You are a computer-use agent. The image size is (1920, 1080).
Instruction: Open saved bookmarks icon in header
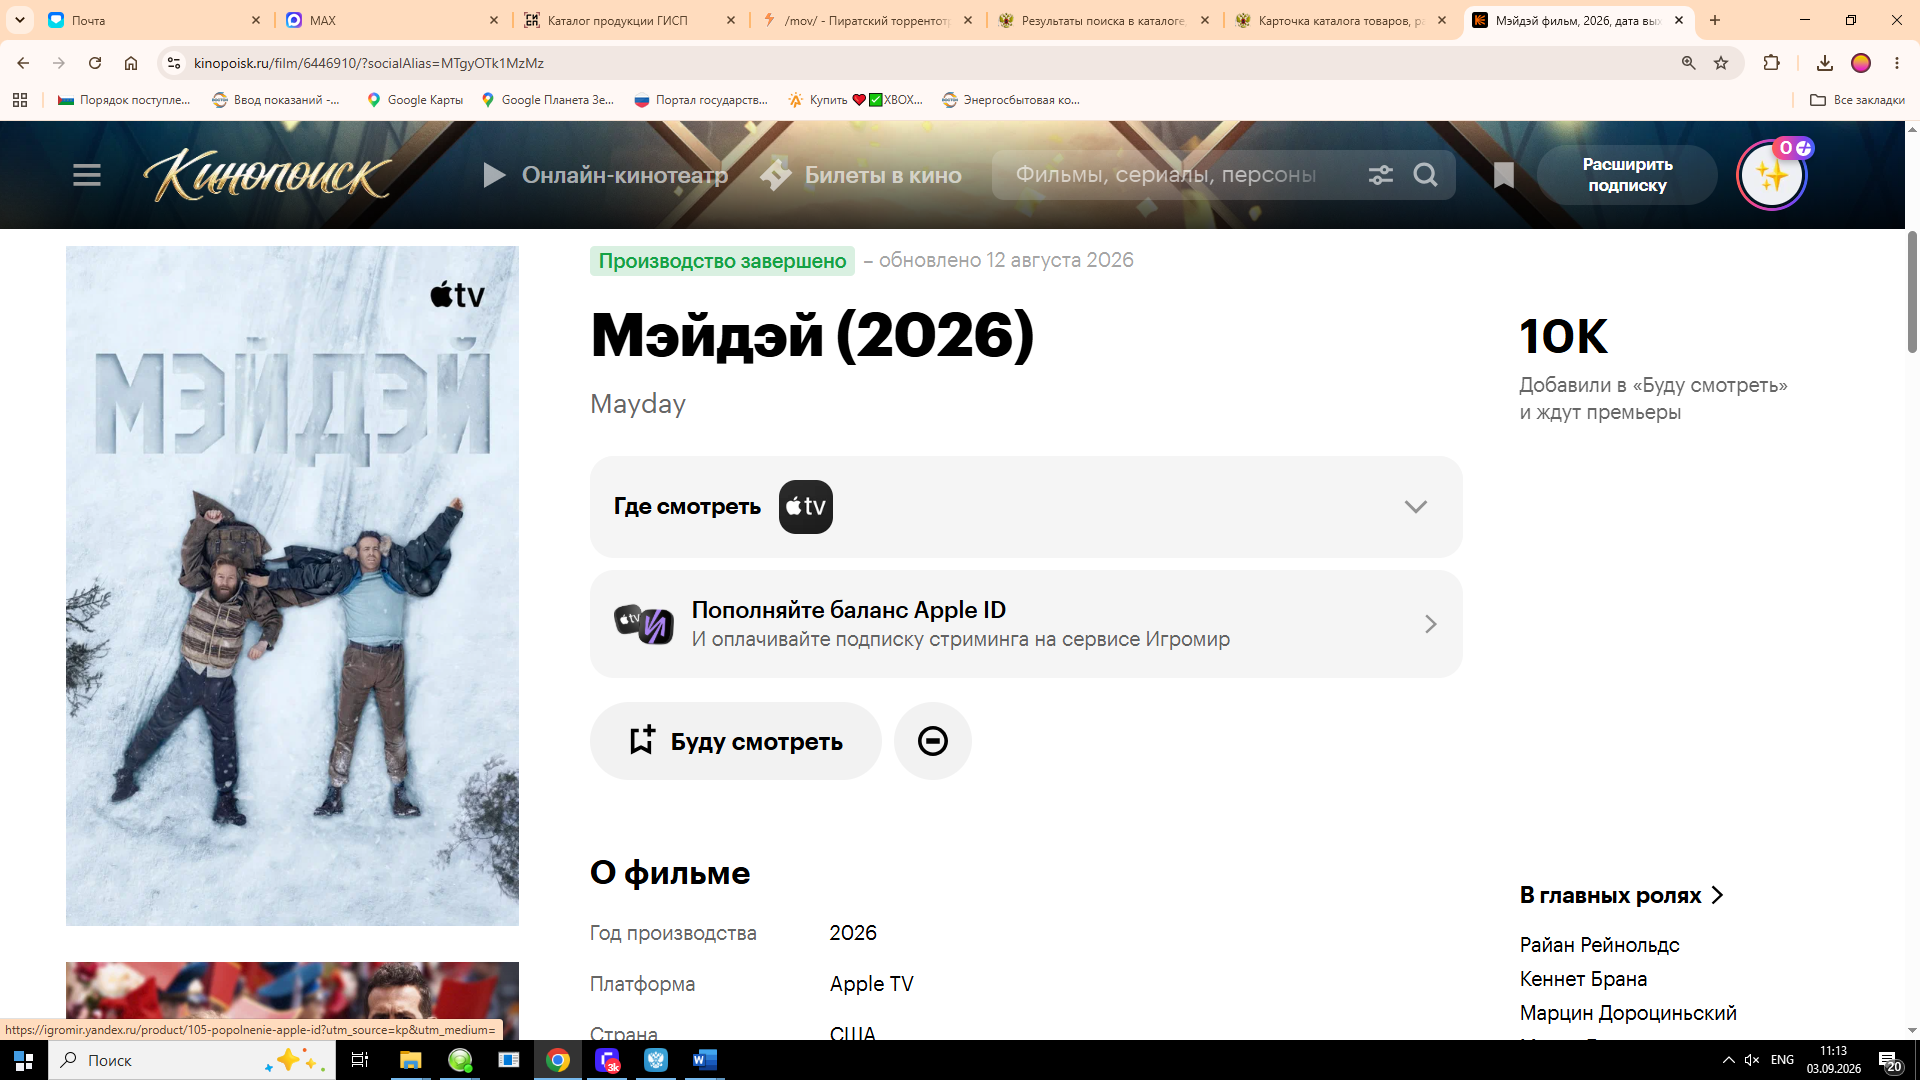[x=1503, y=176]
